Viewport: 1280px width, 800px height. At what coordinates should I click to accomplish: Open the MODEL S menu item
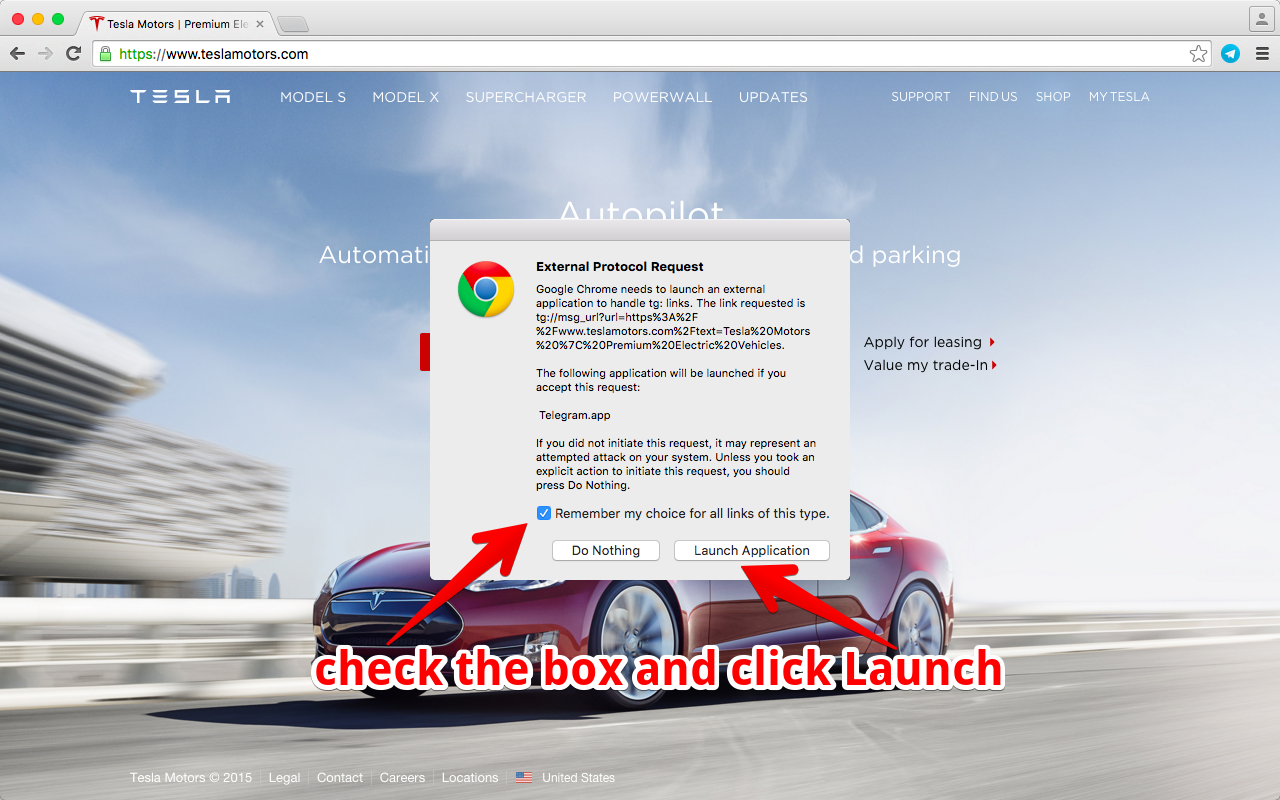pyautogui.click(x=313, y=97)
